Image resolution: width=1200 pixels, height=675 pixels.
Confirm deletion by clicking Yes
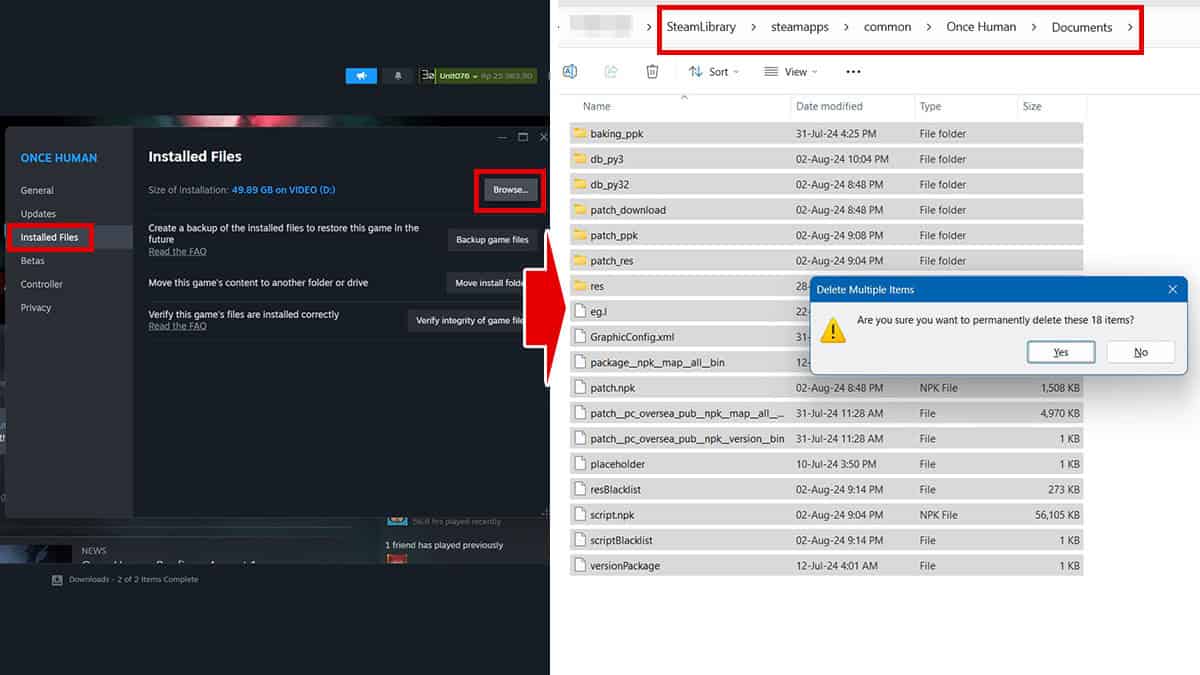coord(1060,352)
